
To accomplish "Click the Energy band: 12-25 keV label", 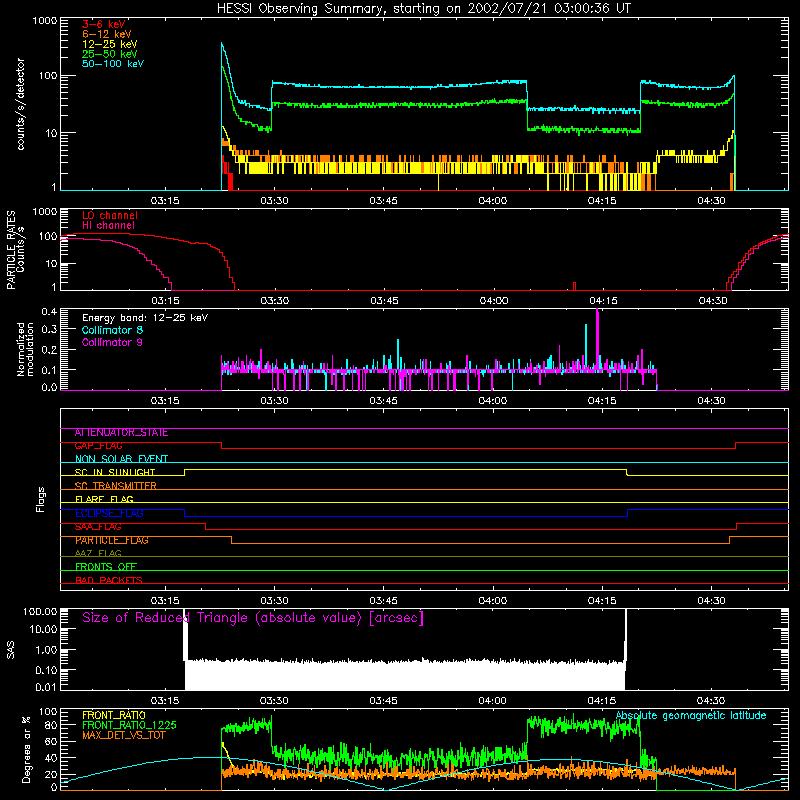I will [x=145, y=318].
